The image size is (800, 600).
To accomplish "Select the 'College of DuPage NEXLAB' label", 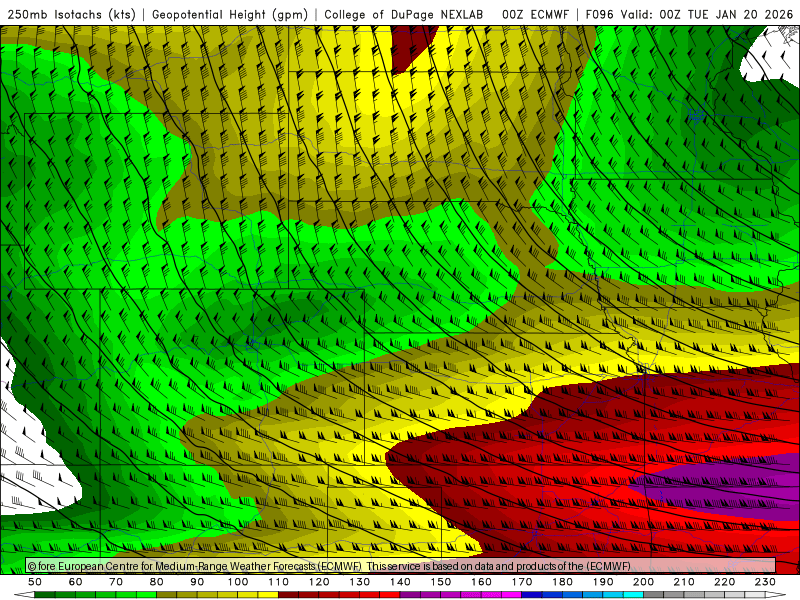I will click(403, 14).
